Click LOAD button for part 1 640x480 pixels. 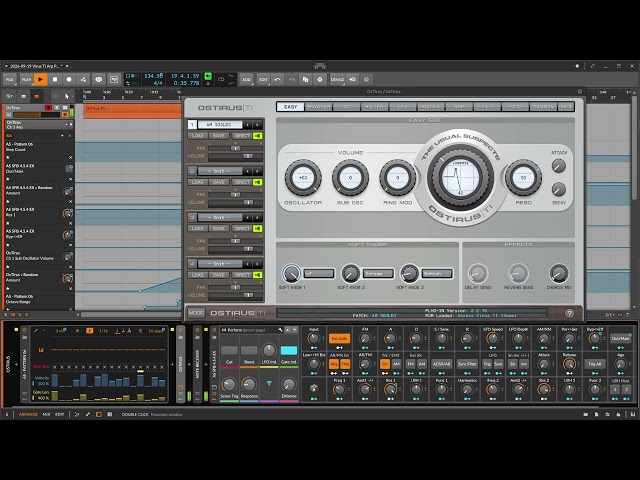[198, 136]
